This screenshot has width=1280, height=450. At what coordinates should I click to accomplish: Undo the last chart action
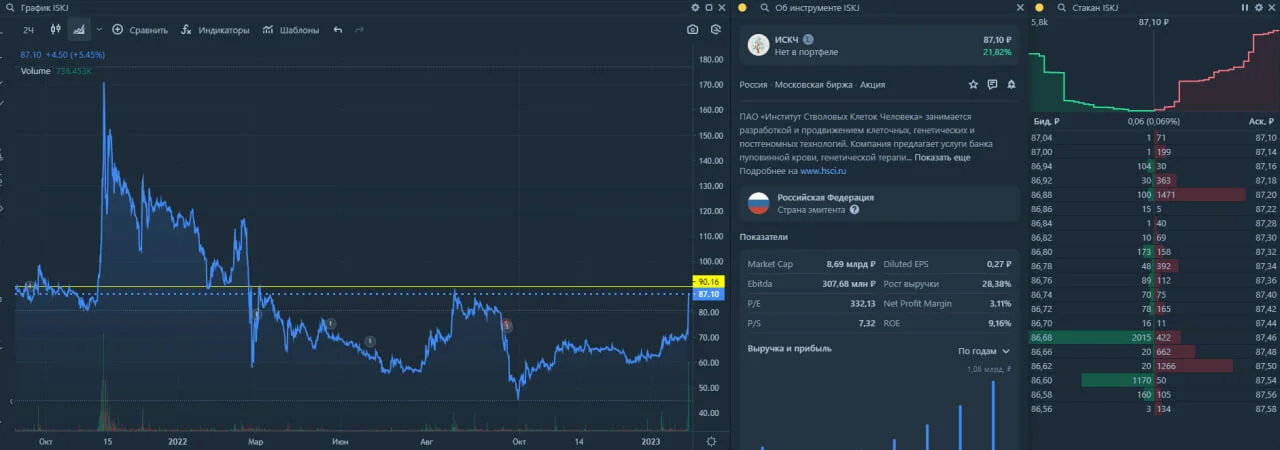pyautogui.click(x=337, y=30)
